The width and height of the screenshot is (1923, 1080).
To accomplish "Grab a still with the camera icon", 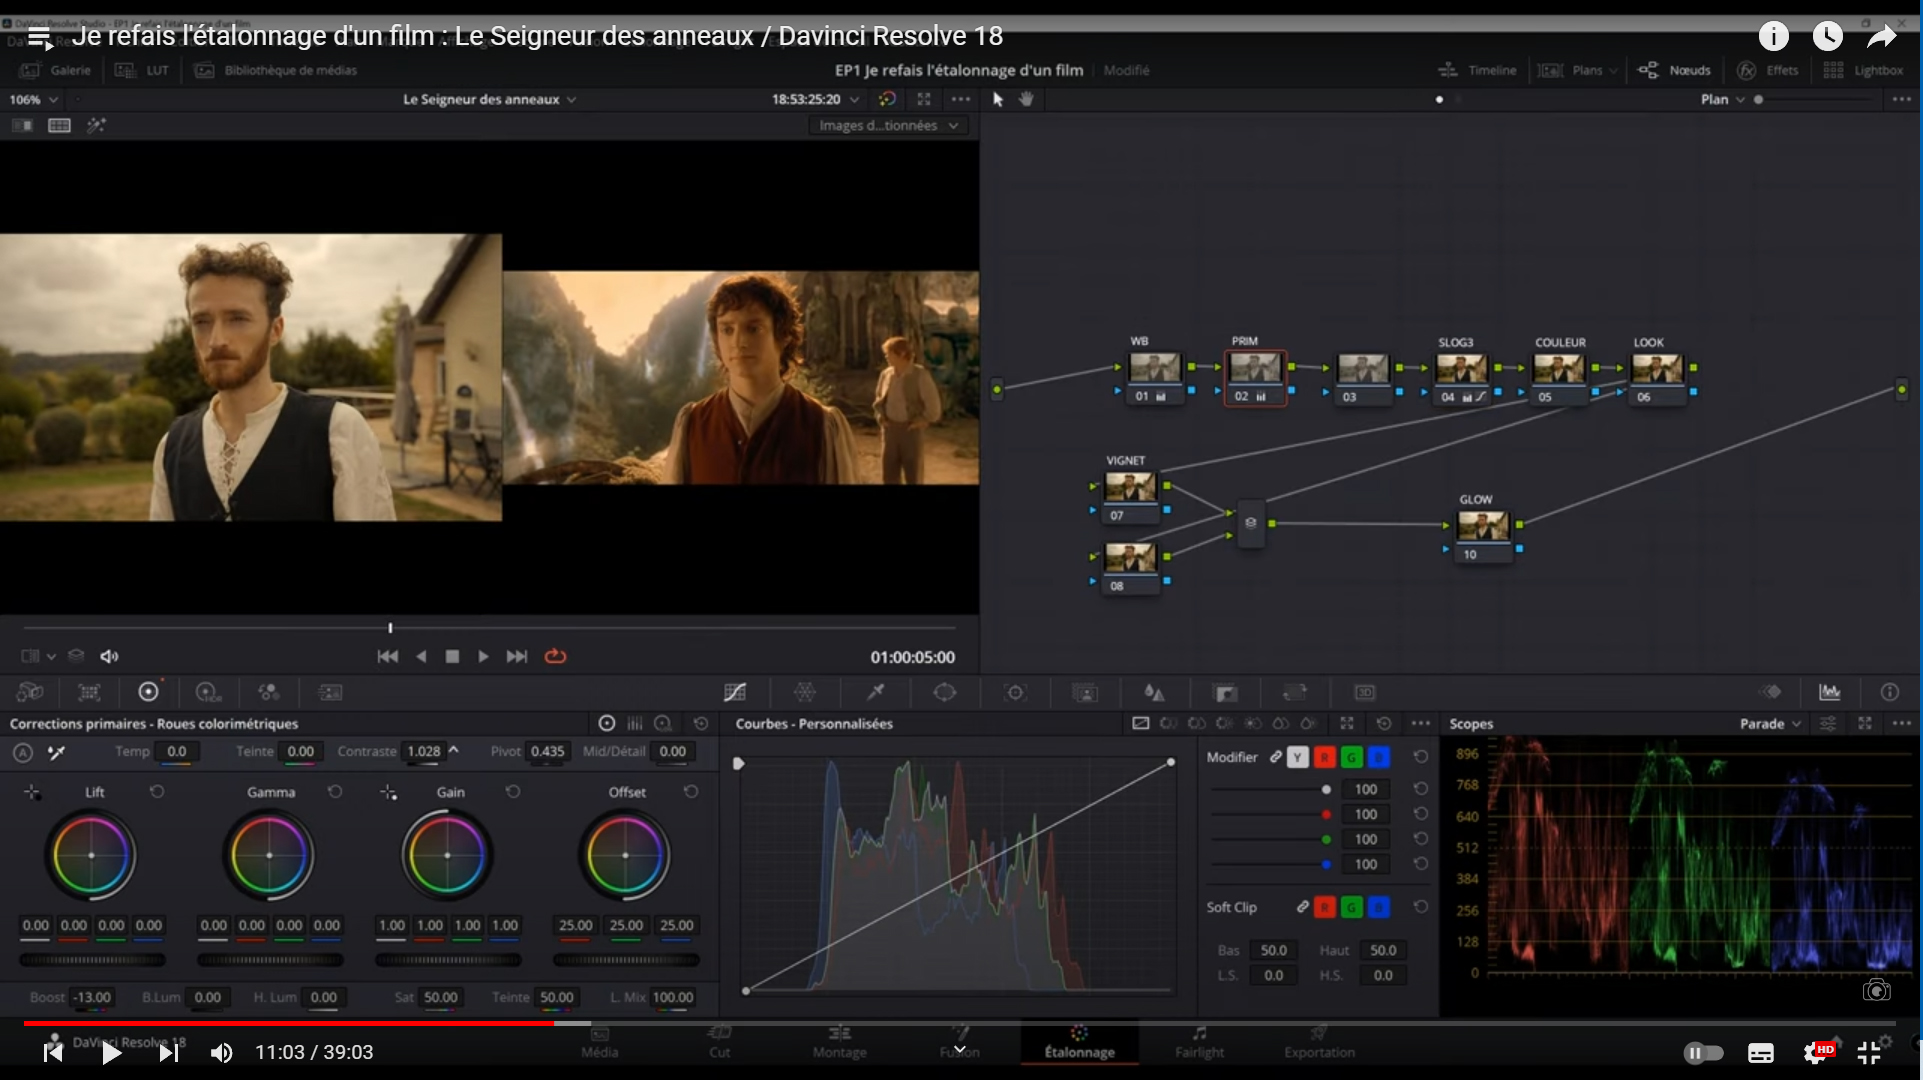I will click(x=1876, y=990).
